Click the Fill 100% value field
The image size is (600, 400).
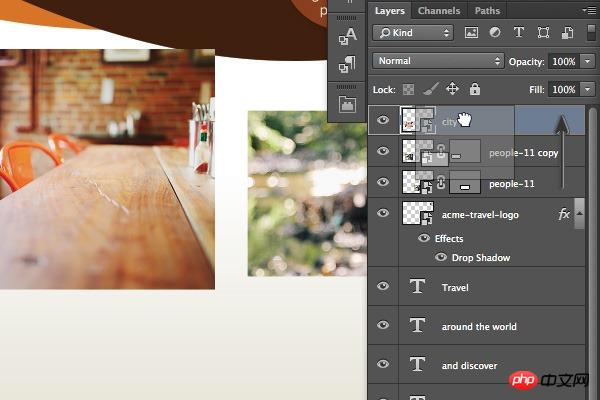click(564, 90)
